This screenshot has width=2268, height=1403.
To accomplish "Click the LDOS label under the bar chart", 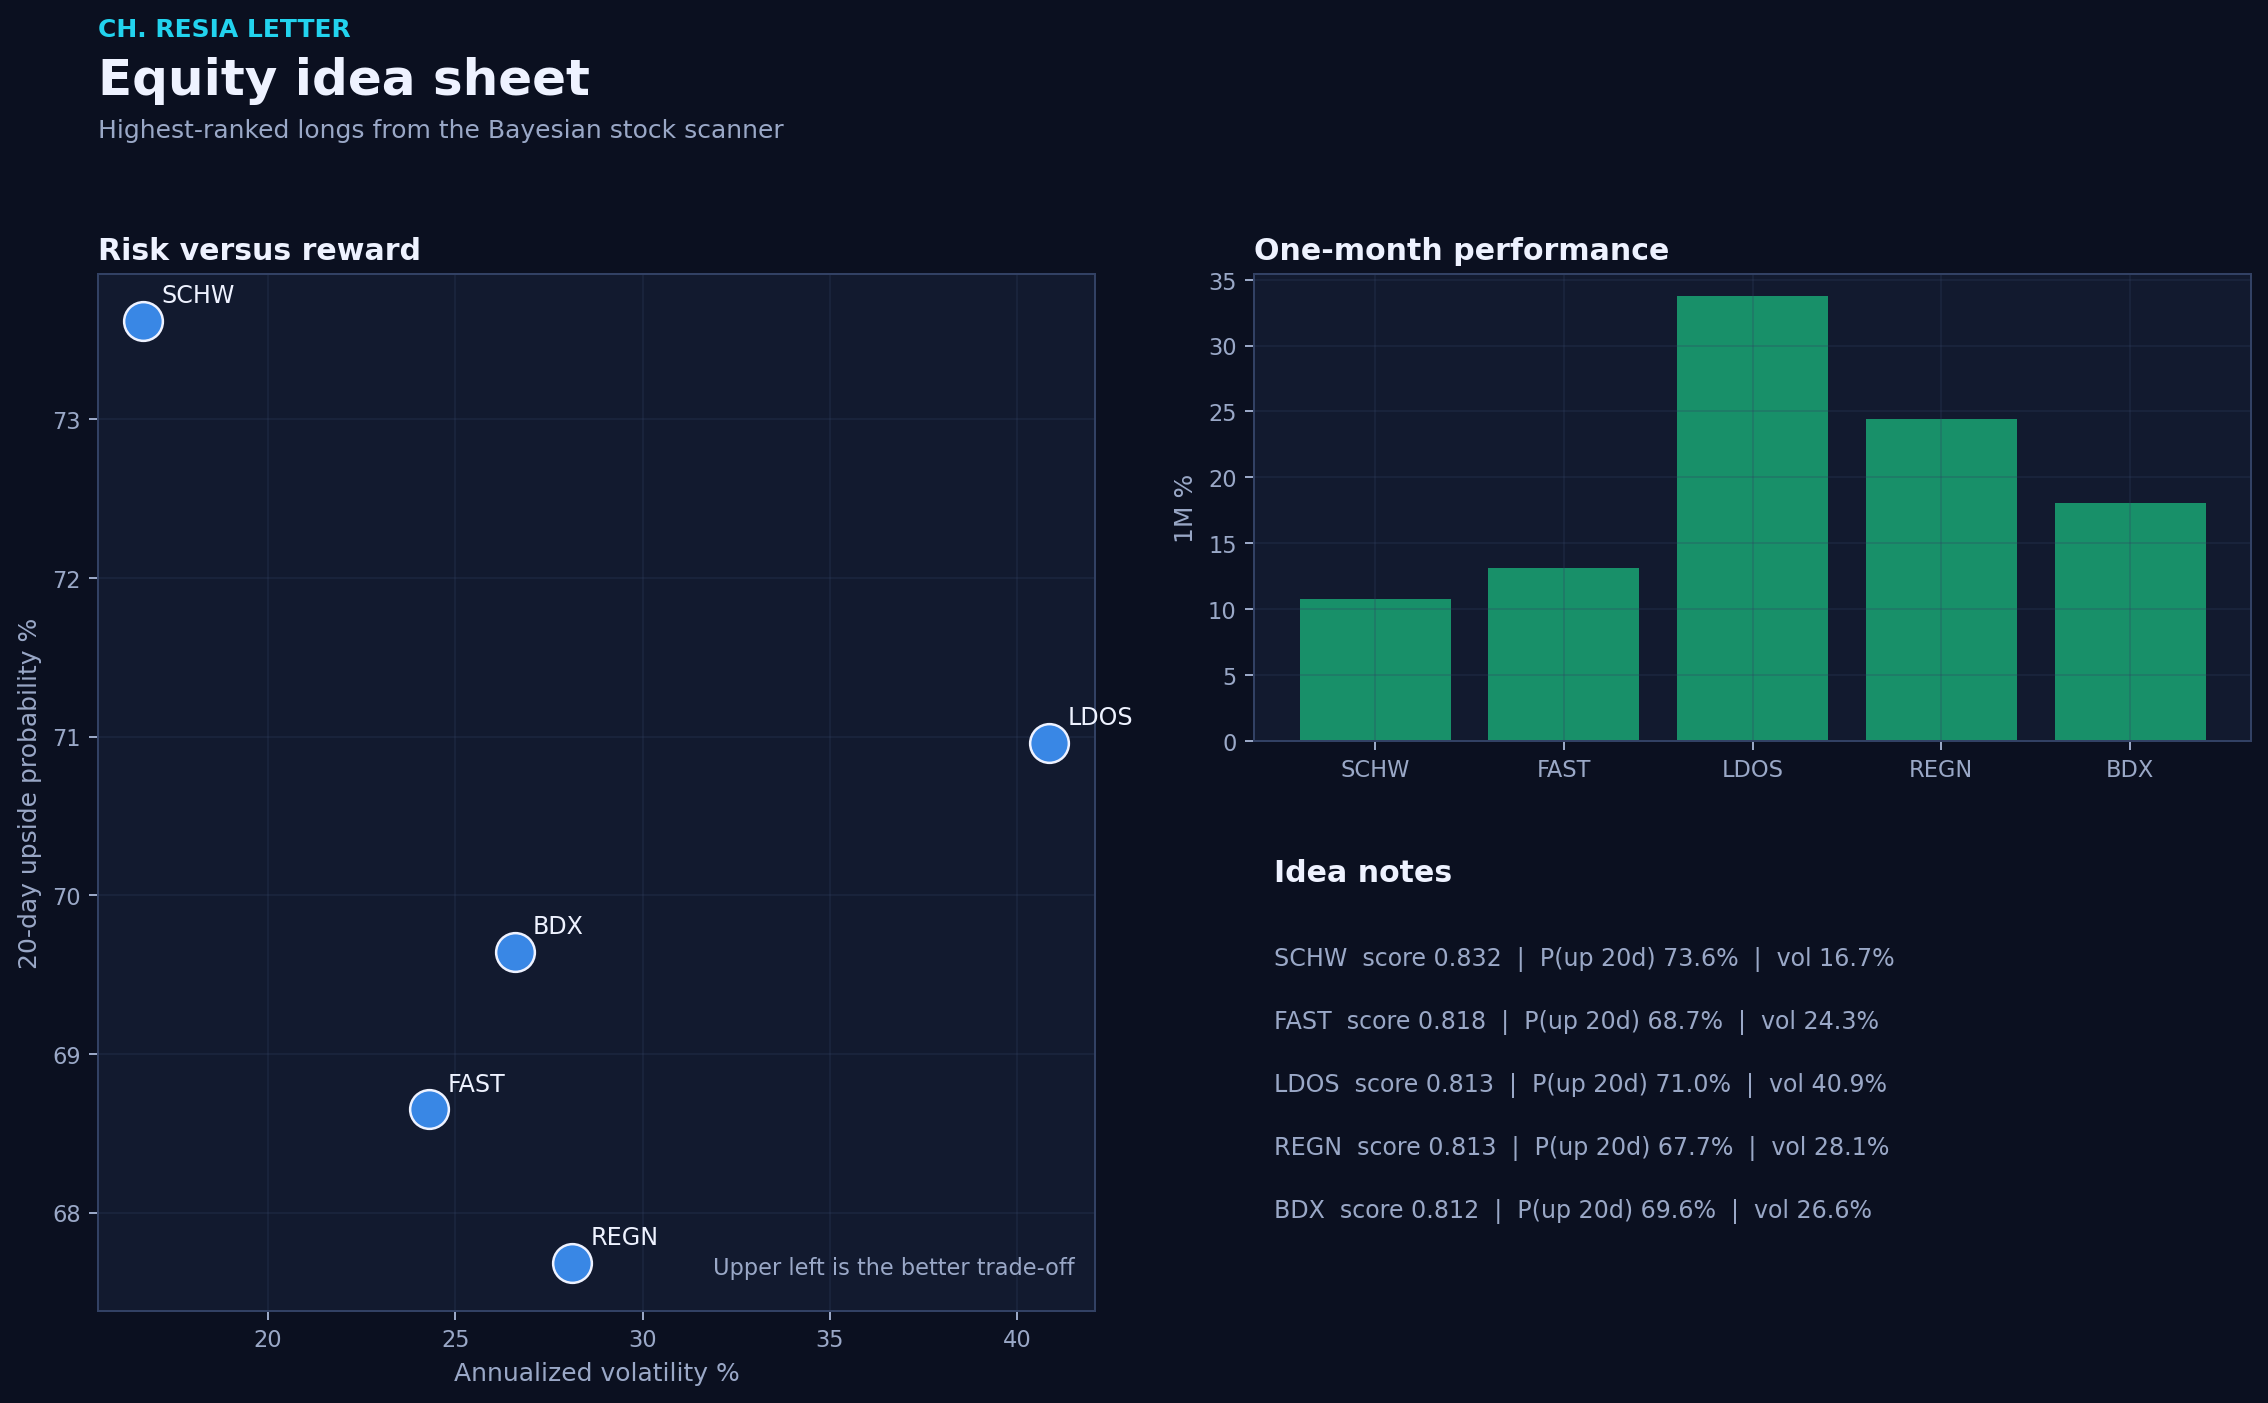I will click(1752, 769).
